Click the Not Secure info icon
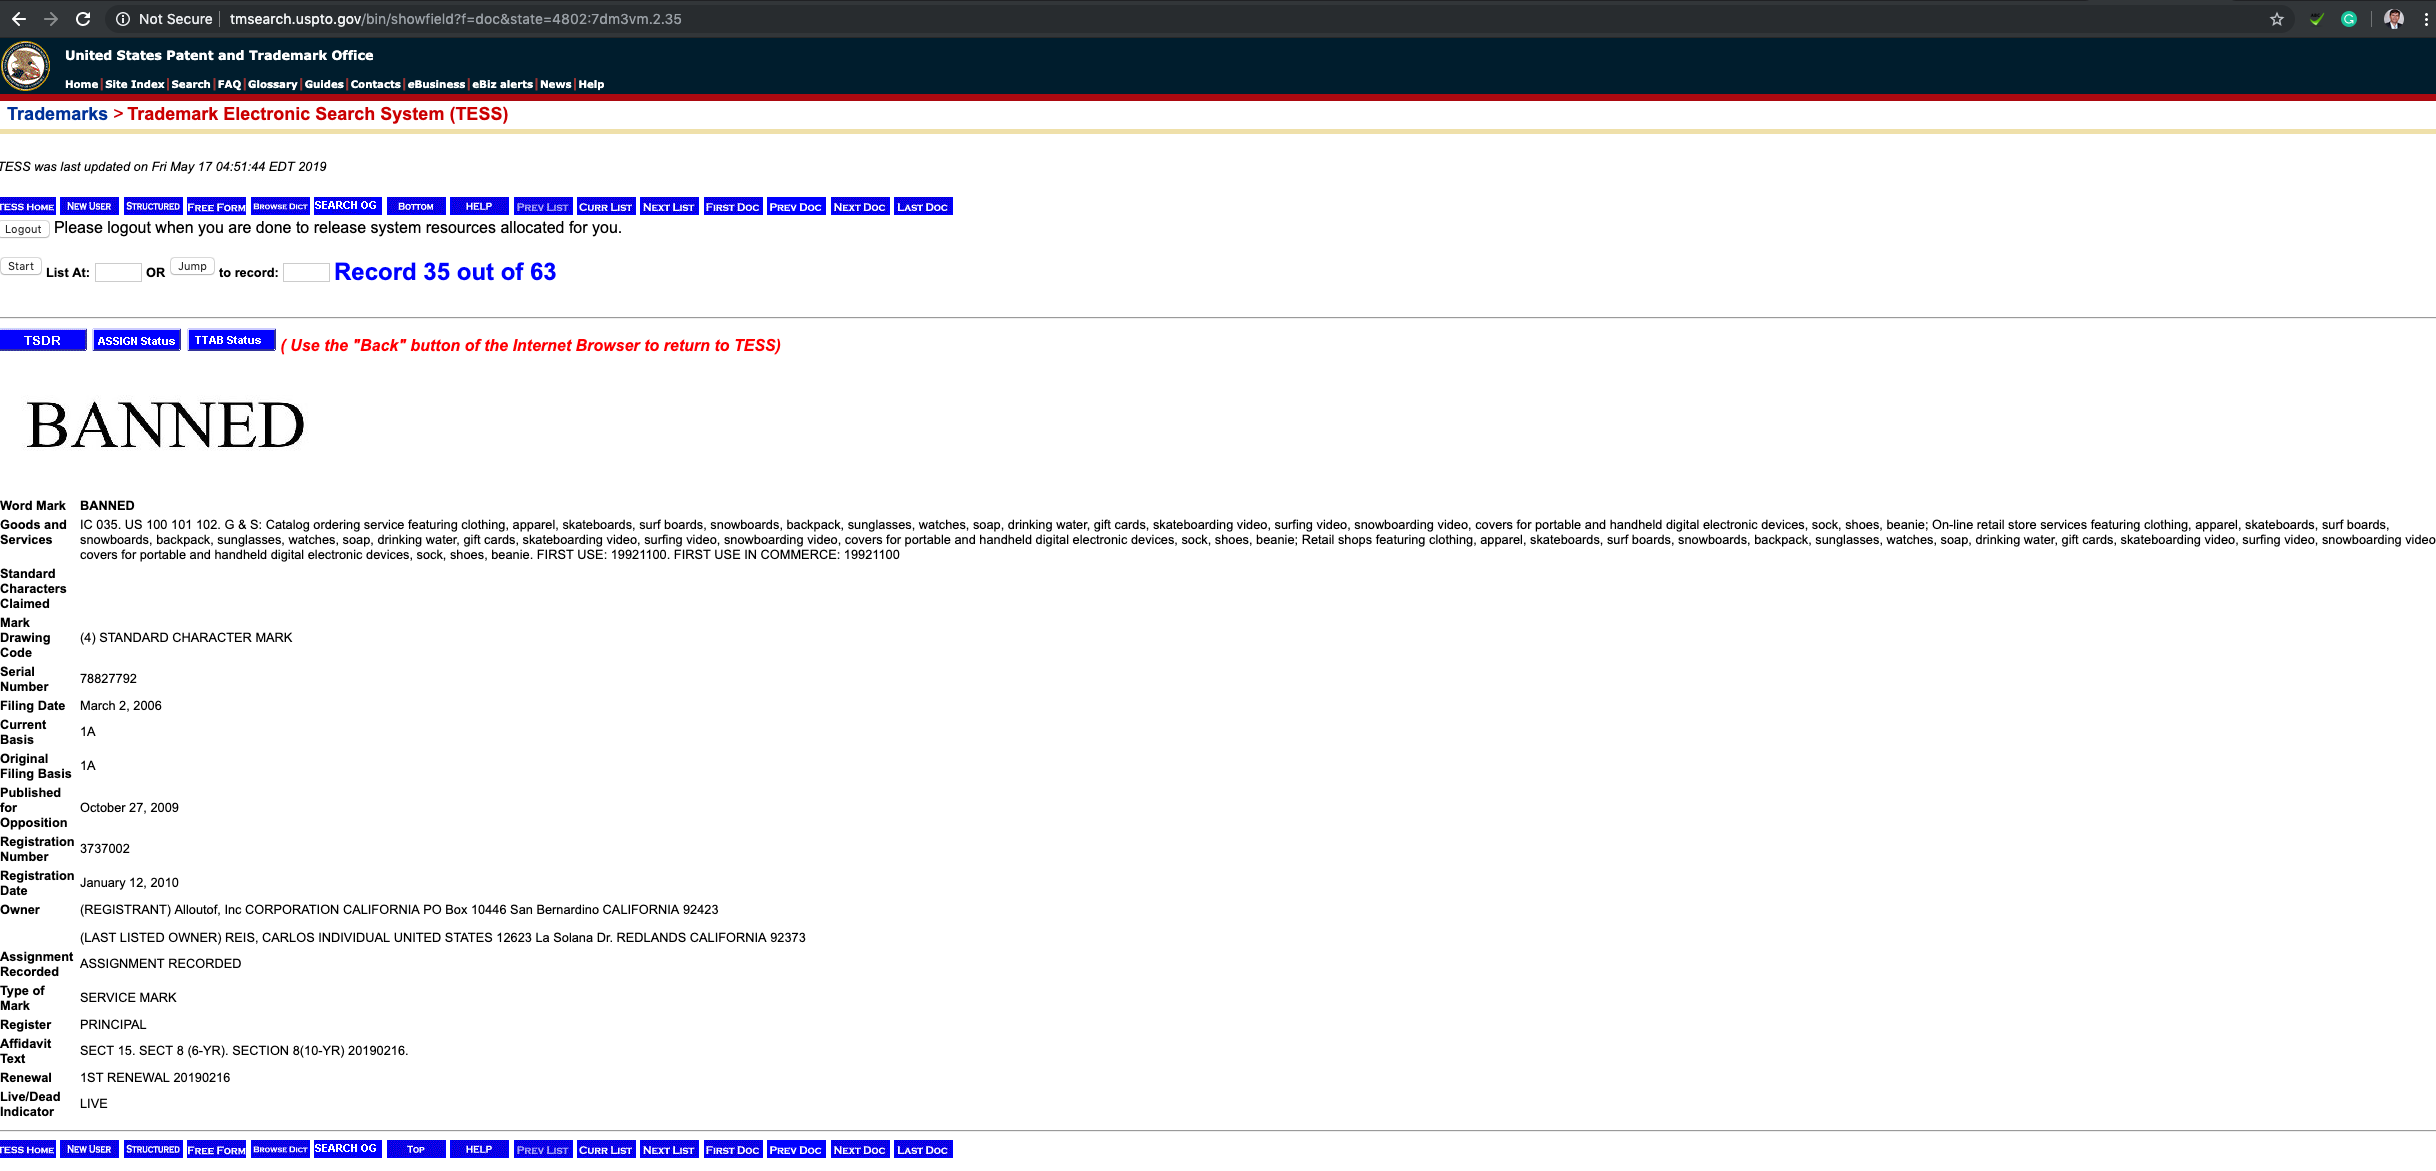 pyautogui.click(x=122, y=19)
